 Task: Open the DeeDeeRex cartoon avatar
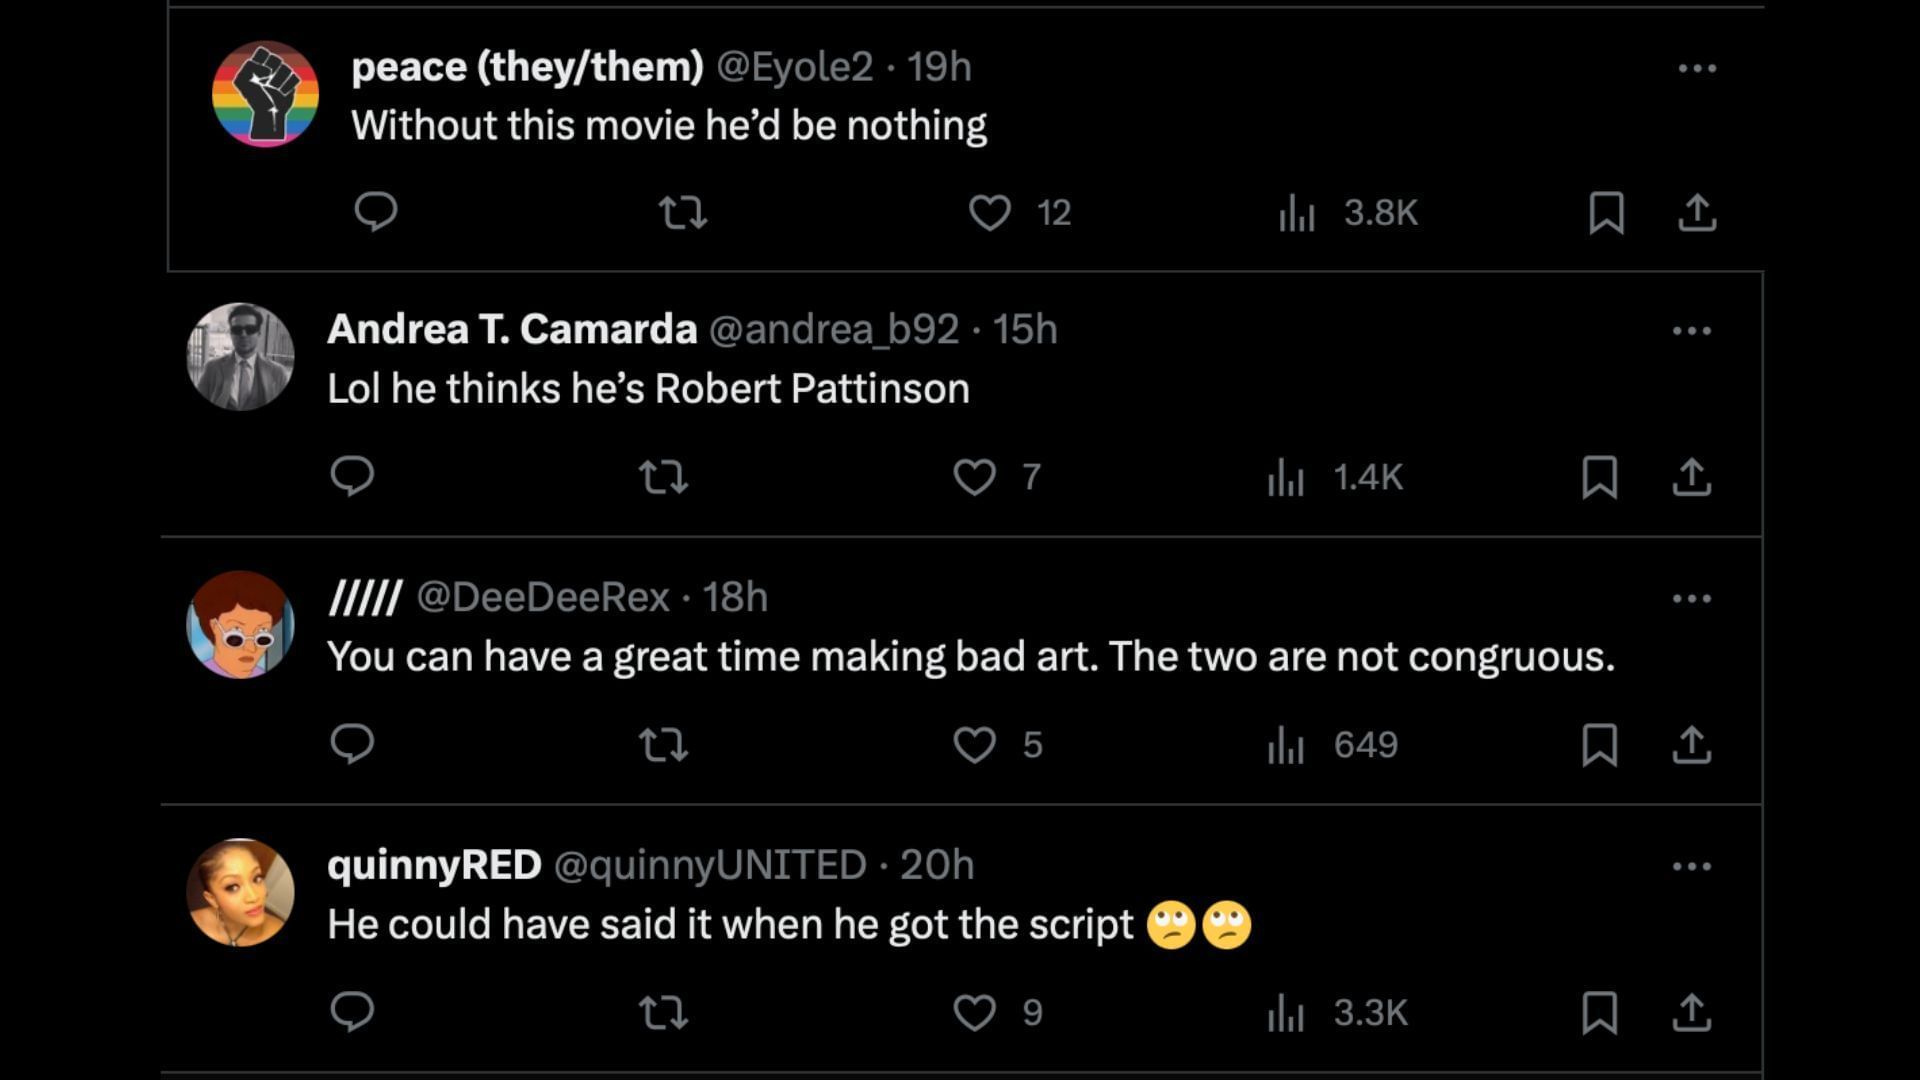click(240, 625)
